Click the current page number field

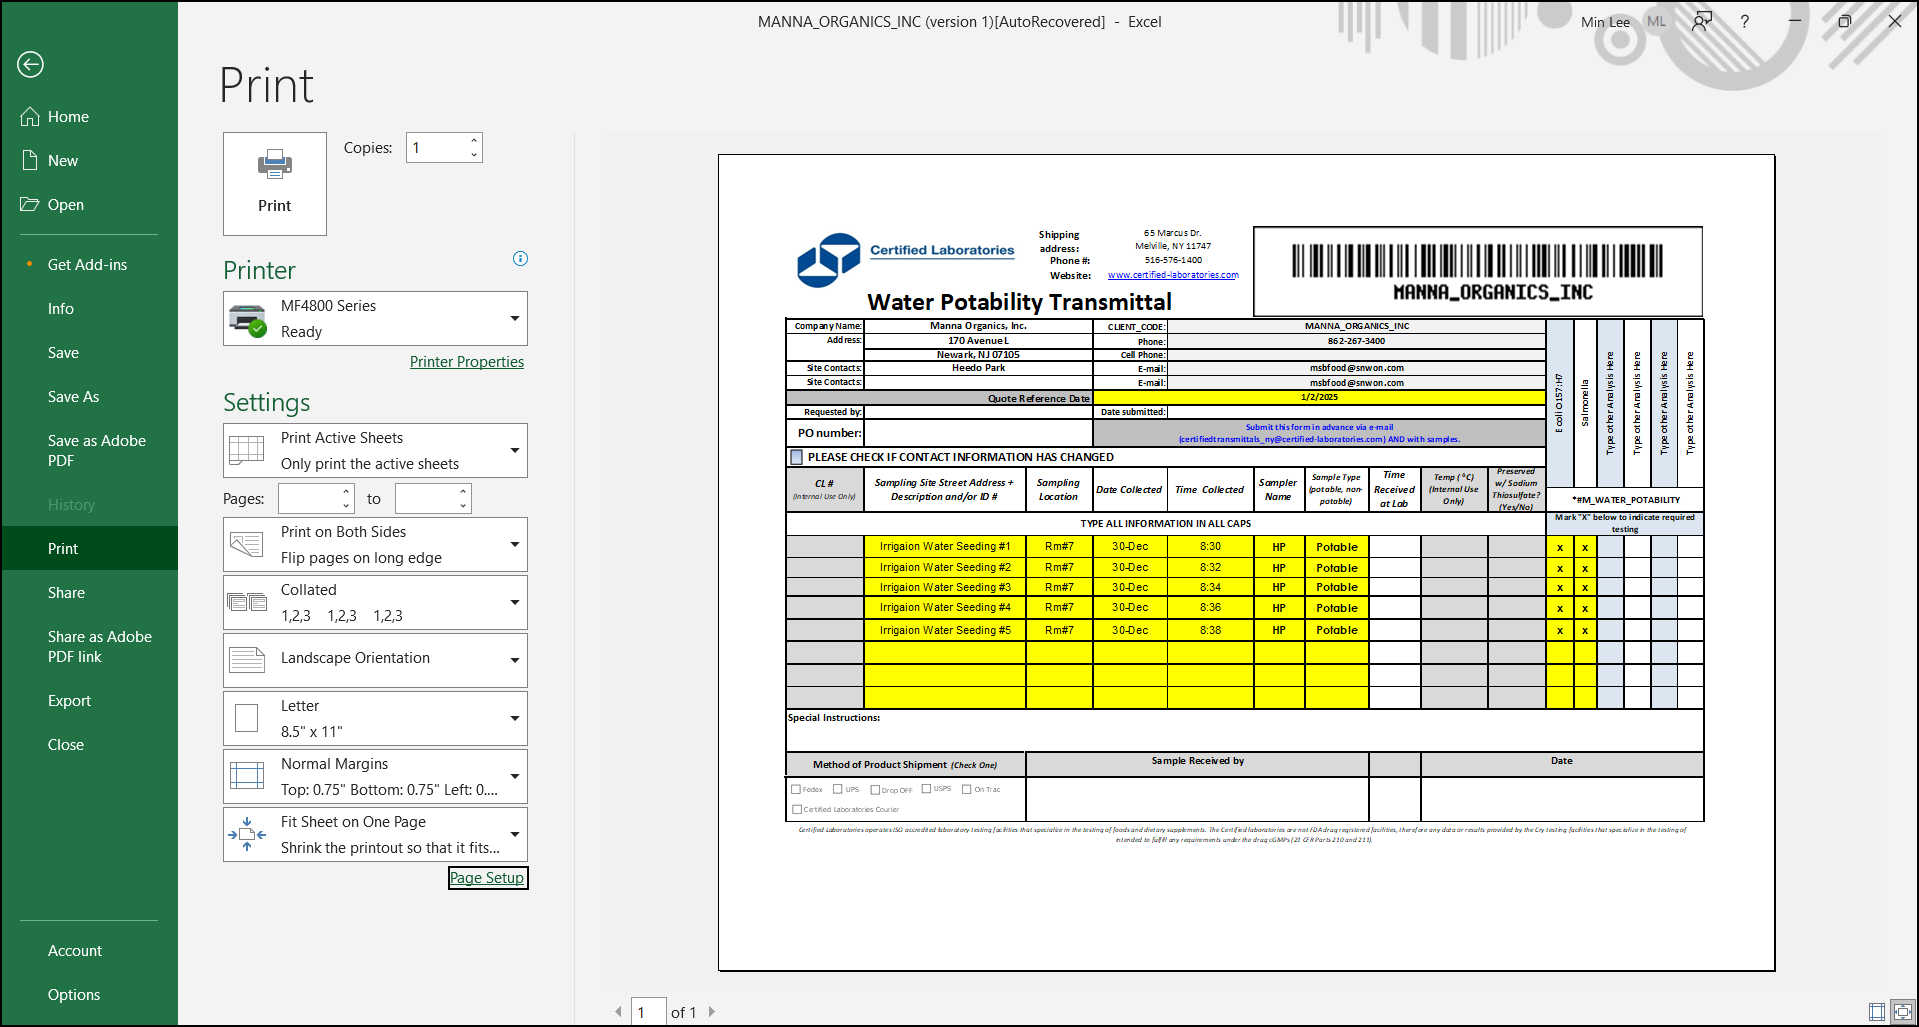[649, 1012]
